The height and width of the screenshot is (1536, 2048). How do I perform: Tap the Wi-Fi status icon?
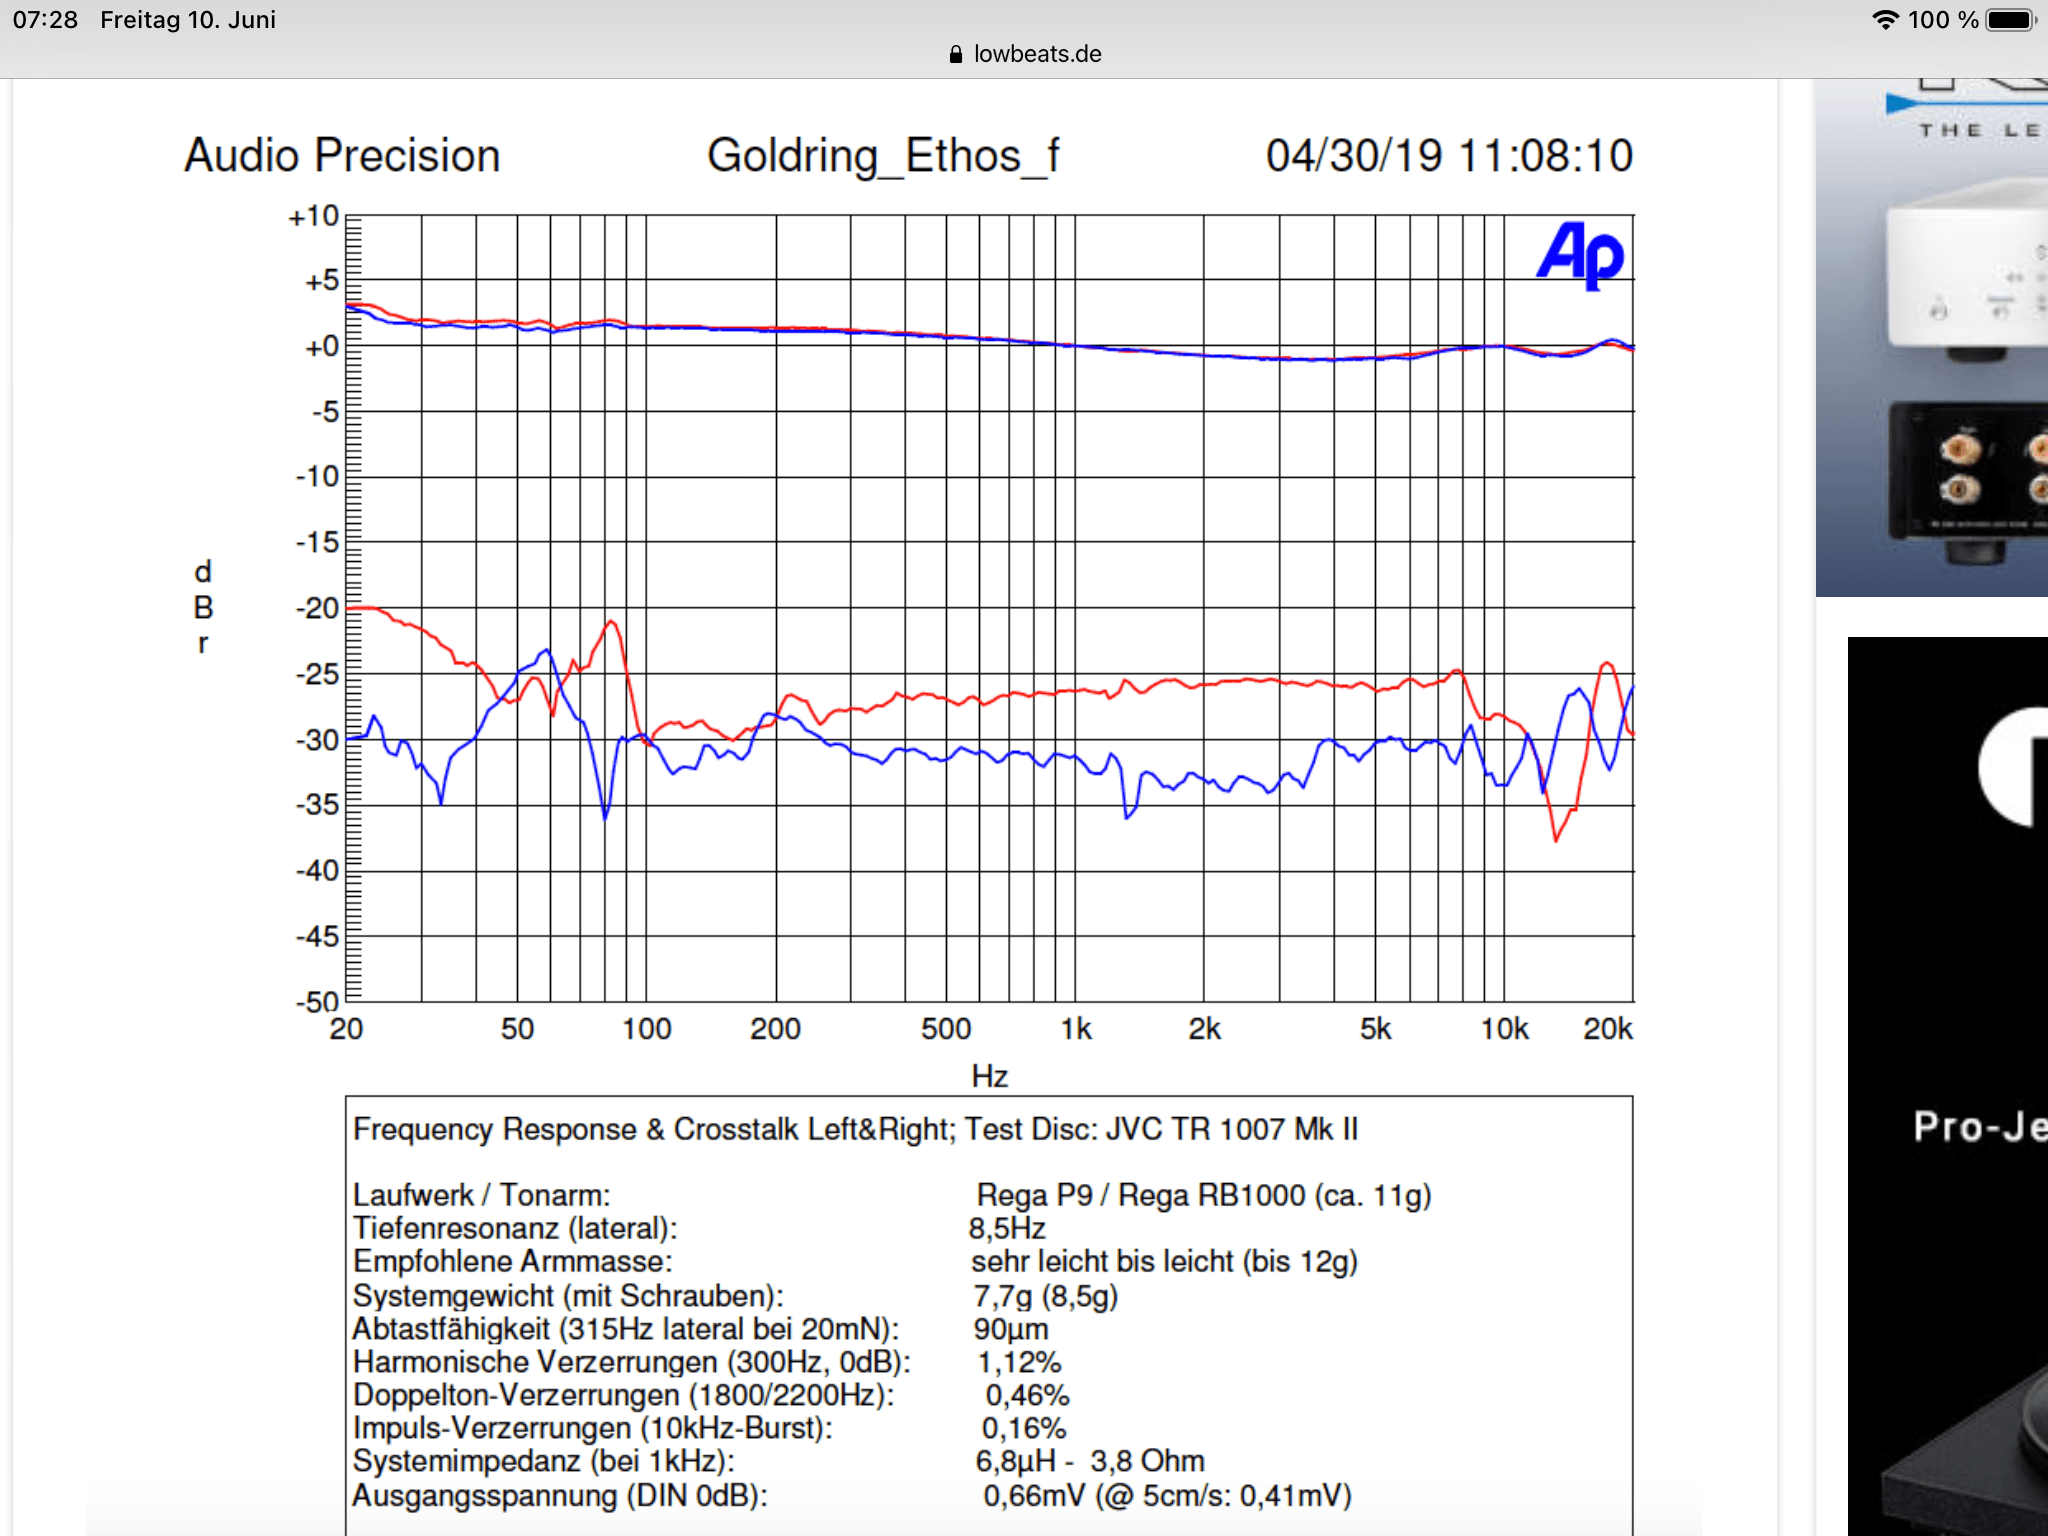[x=1885, y=20]
